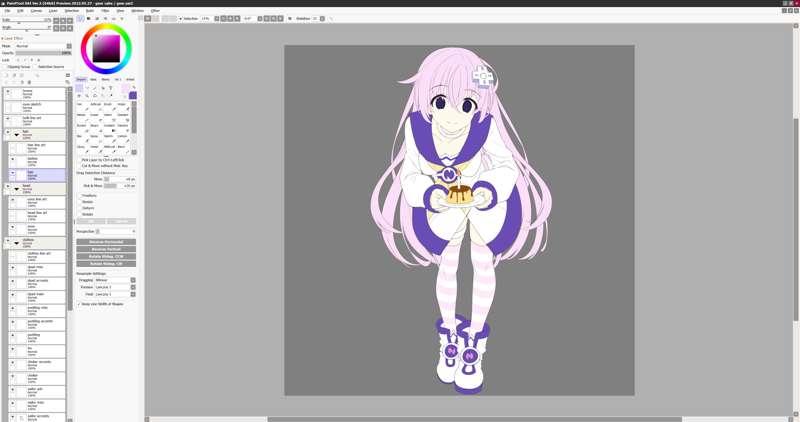Open the Stabilizer value dropdown
800x422 pixels.
[322, 18]
